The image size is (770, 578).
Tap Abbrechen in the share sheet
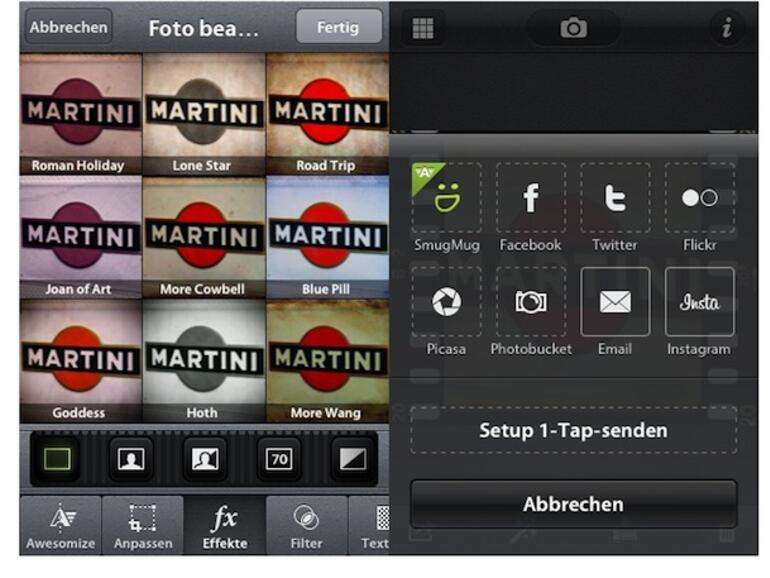point(574,504)
